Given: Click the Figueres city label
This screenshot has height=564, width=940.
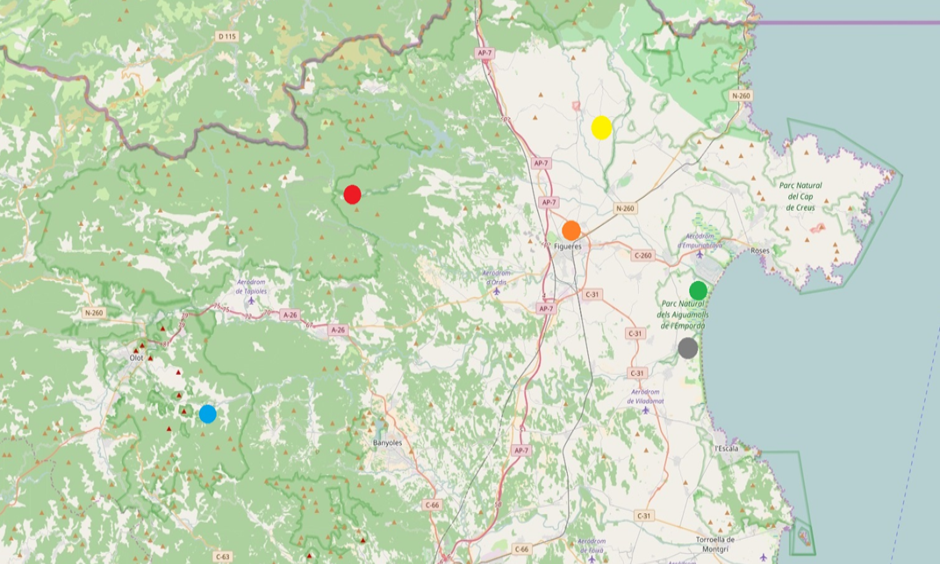Looking at the screenshot, I should [567, 247].
